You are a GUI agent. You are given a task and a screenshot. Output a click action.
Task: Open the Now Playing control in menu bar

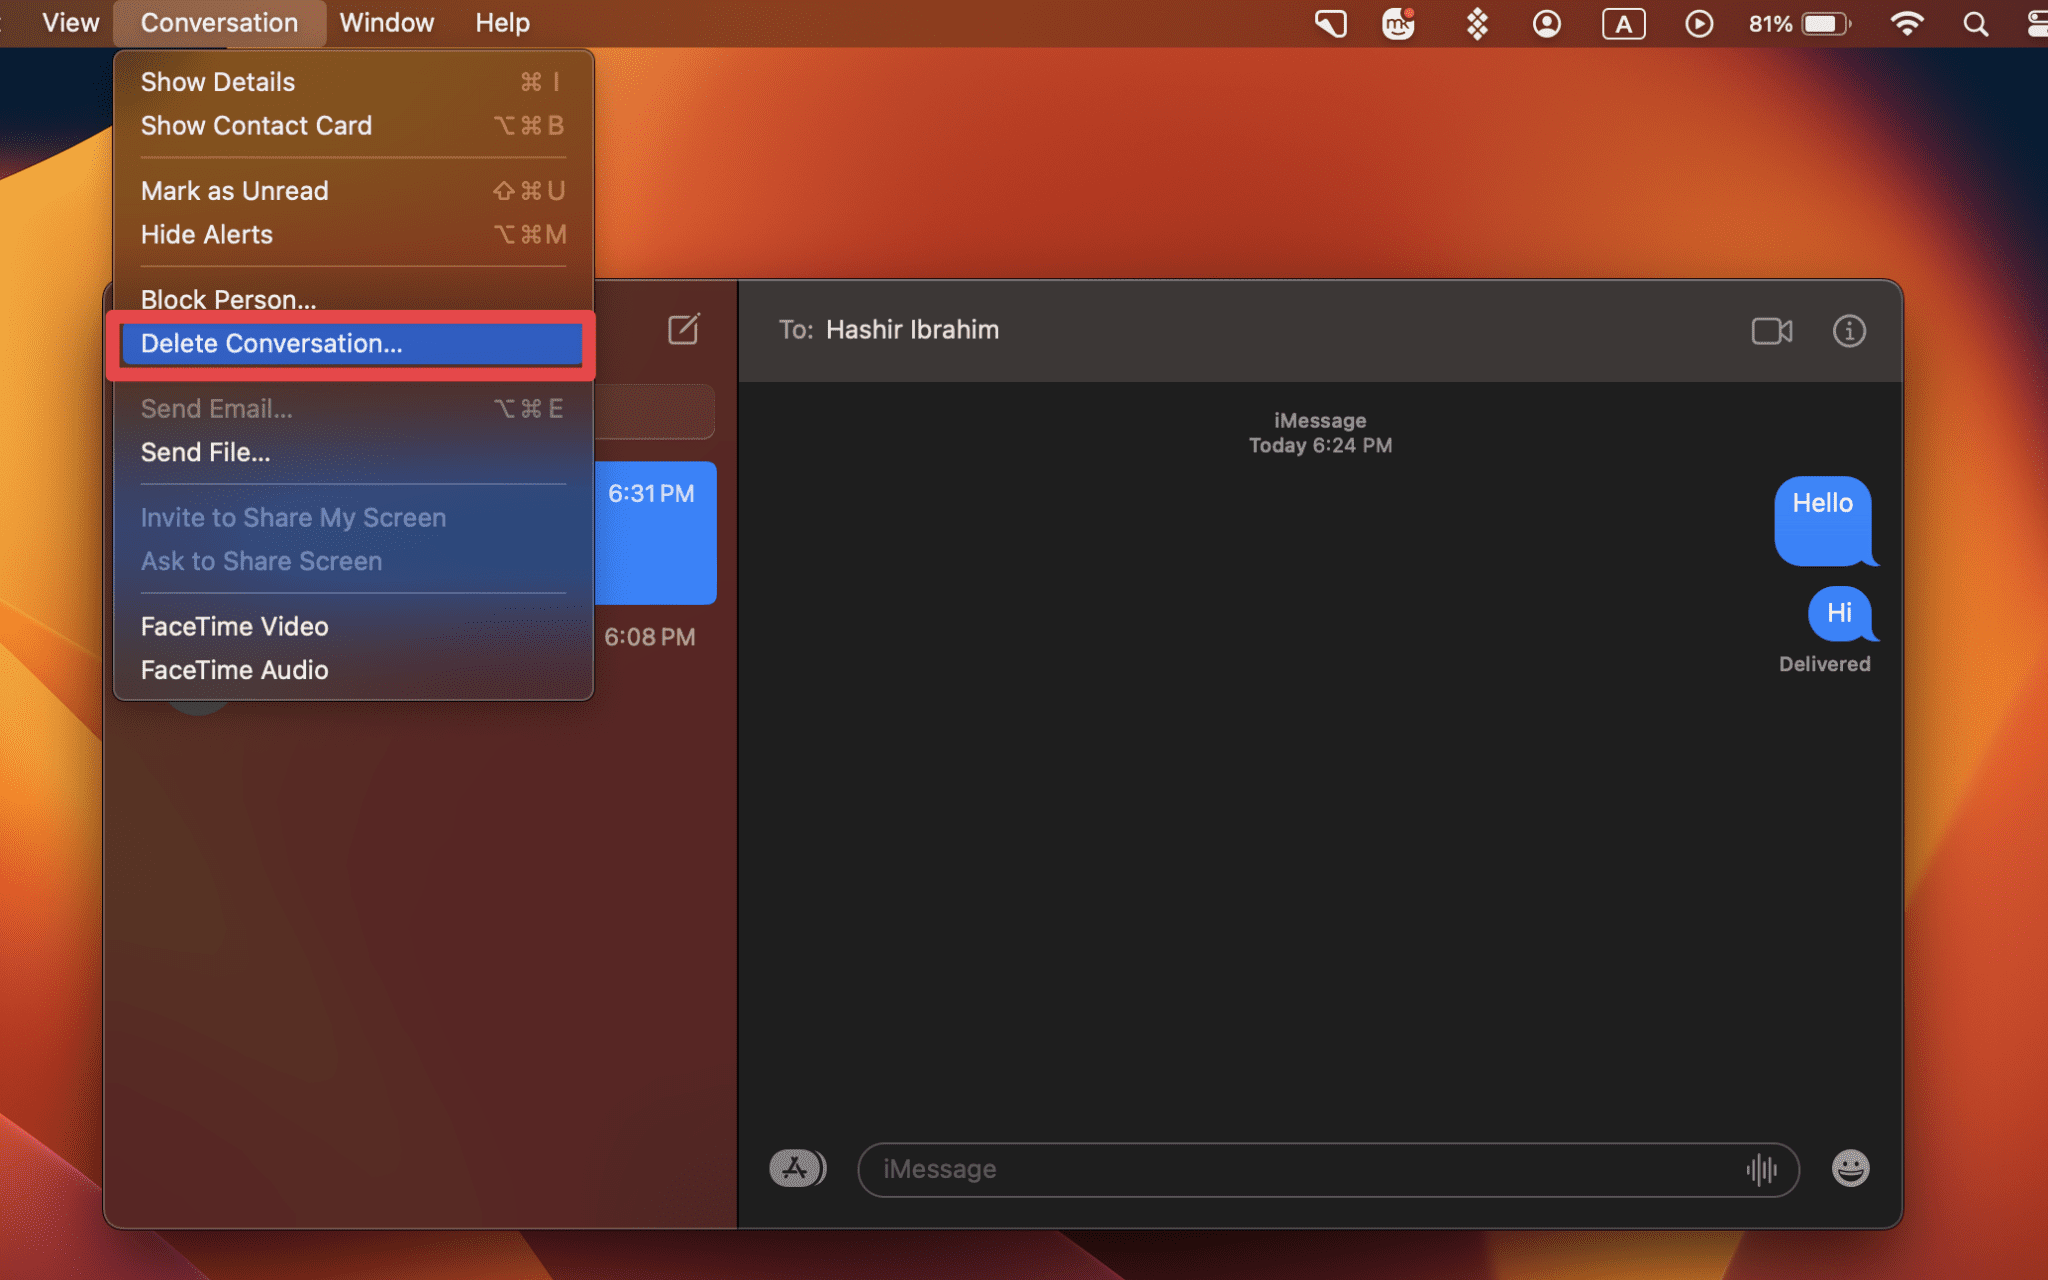pyautogui.click(x=1699, y=22)
